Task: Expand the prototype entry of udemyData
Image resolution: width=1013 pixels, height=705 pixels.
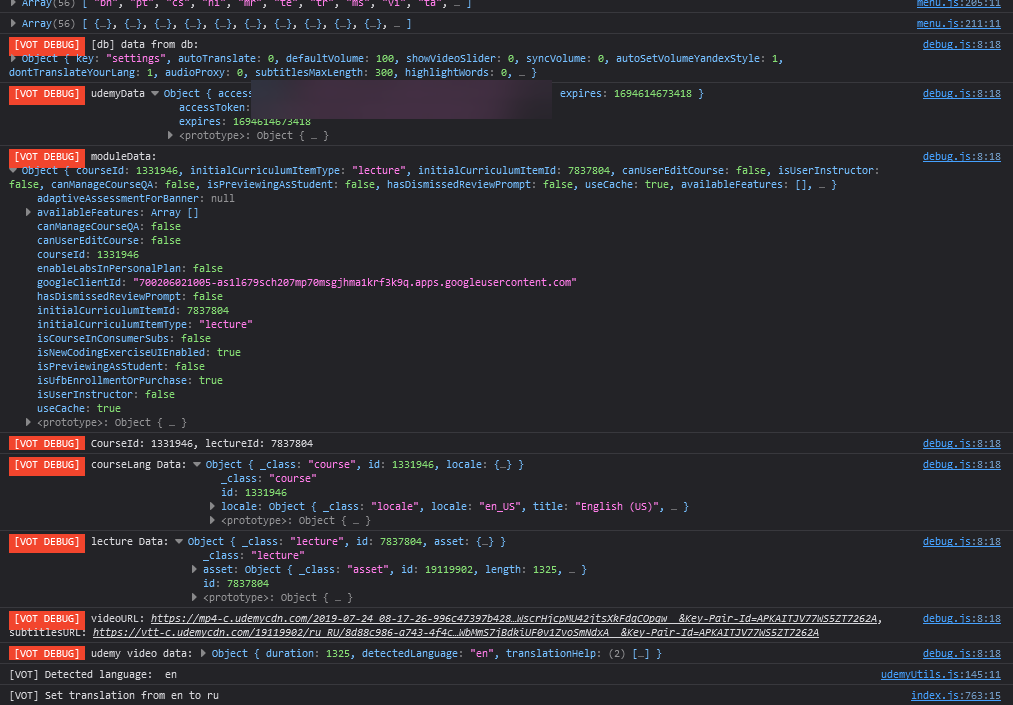Action: click(x=170, y=135)
